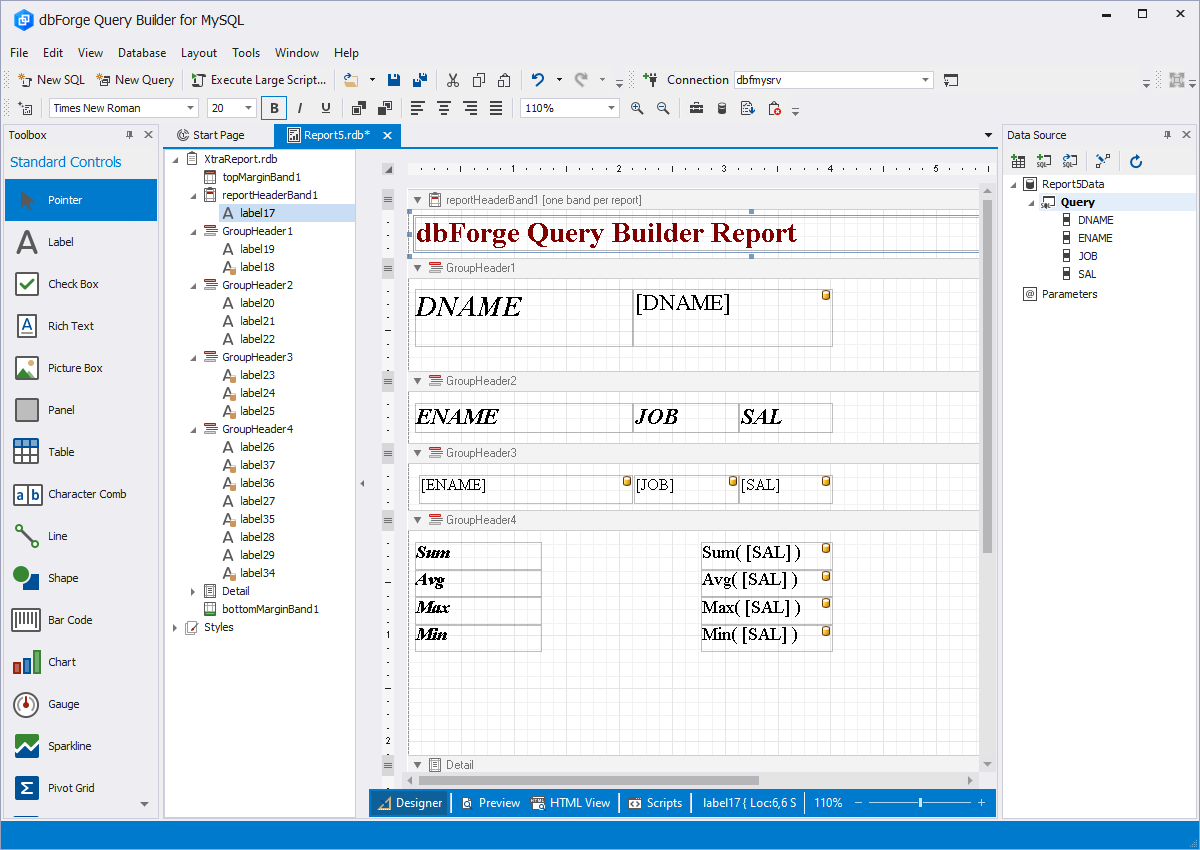The image size is (1200, 850).
Task: Toggle Underline formatting
Action: pos(325,108)
